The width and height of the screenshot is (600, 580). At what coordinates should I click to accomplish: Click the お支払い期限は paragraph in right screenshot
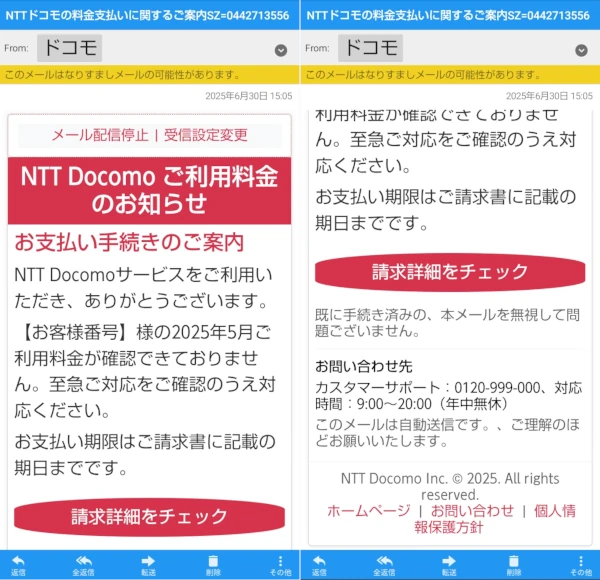[445, 210]
